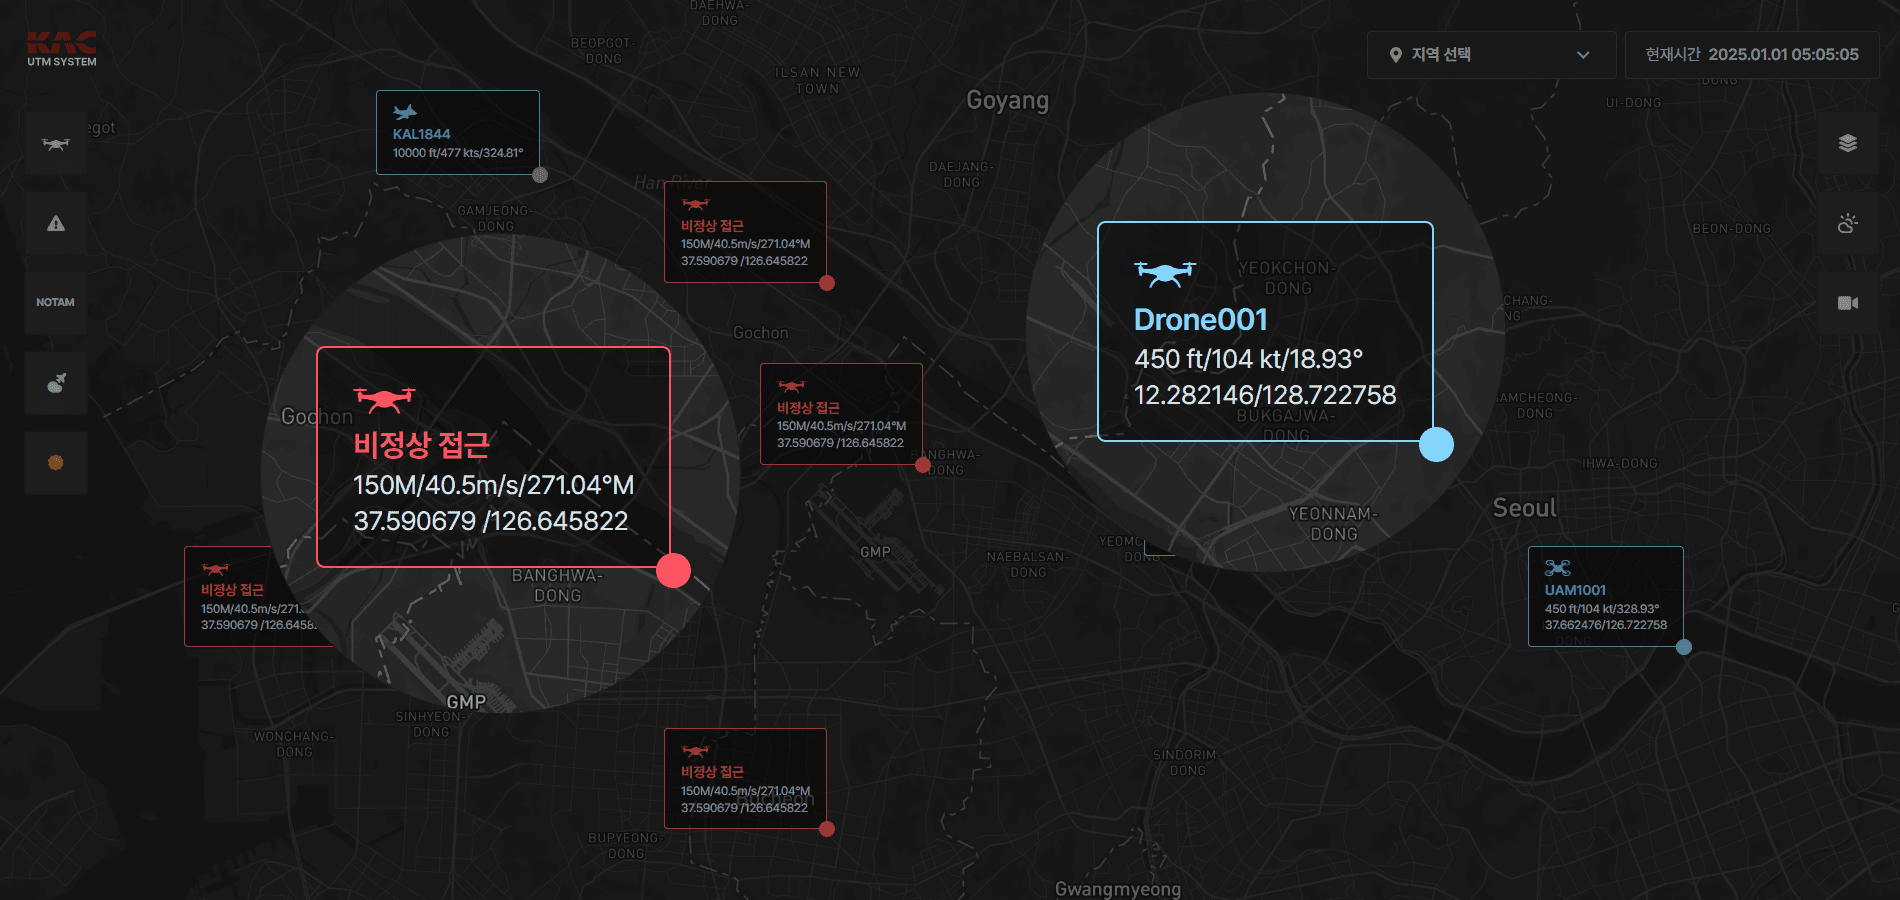Screen dimensions: 1900x900
Task: Open the 비정상 접근 card near BUPYEONG-DONG
Action: pyautogui.click(x=745, y=779)
